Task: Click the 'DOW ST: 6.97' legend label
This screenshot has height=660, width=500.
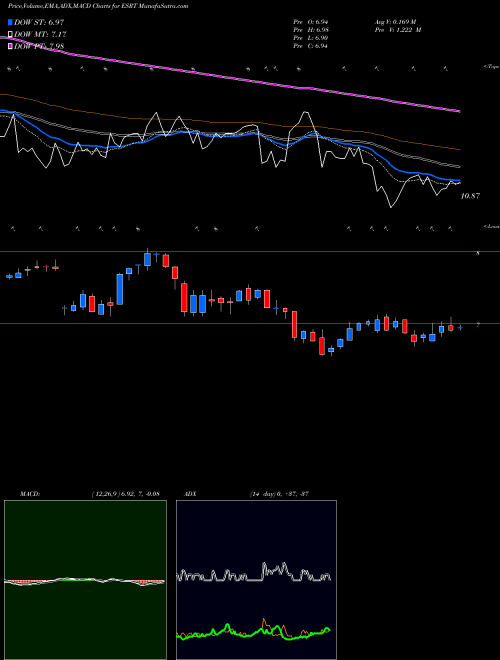Action: click(x=39, y=22)
